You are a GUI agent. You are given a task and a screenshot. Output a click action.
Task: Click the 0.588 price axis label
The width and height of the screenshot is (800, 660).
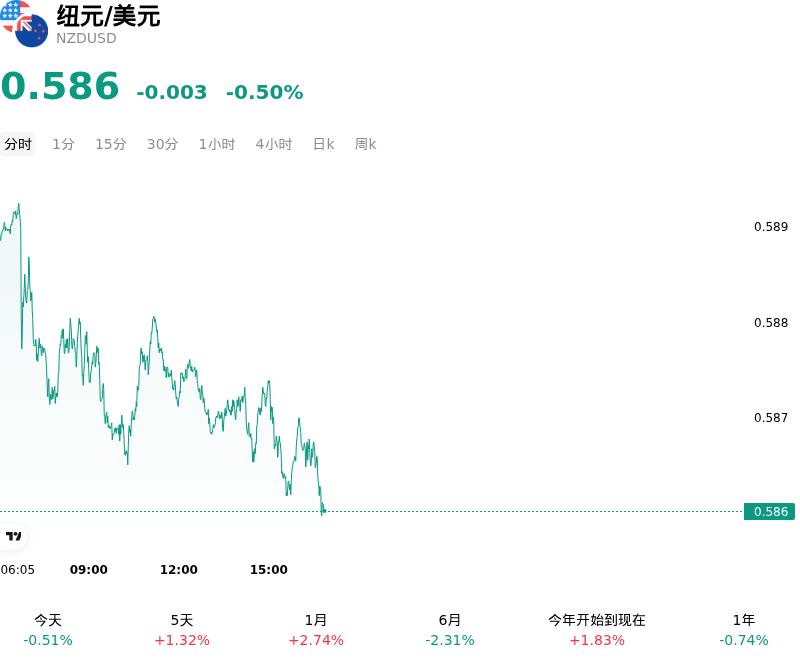[x=771, y=323]
